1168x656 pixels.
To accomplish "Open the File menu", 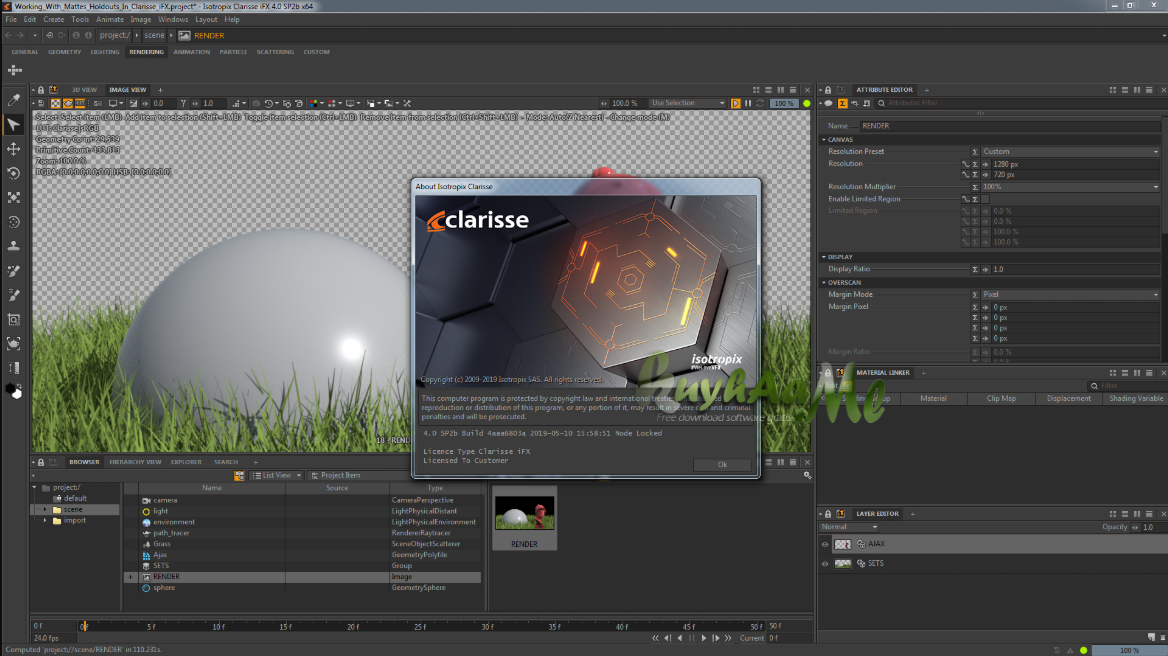I will point(11,19).
